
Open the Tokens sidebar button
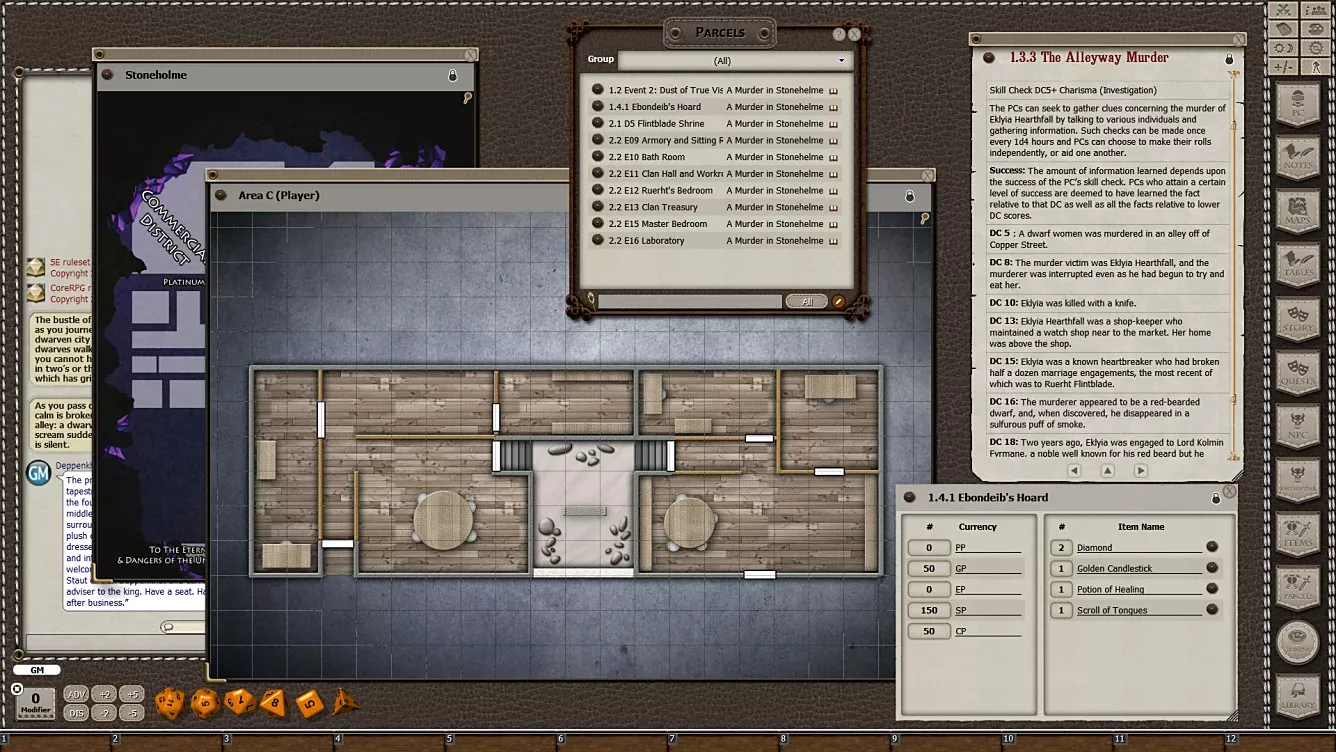click(1298, 643)
